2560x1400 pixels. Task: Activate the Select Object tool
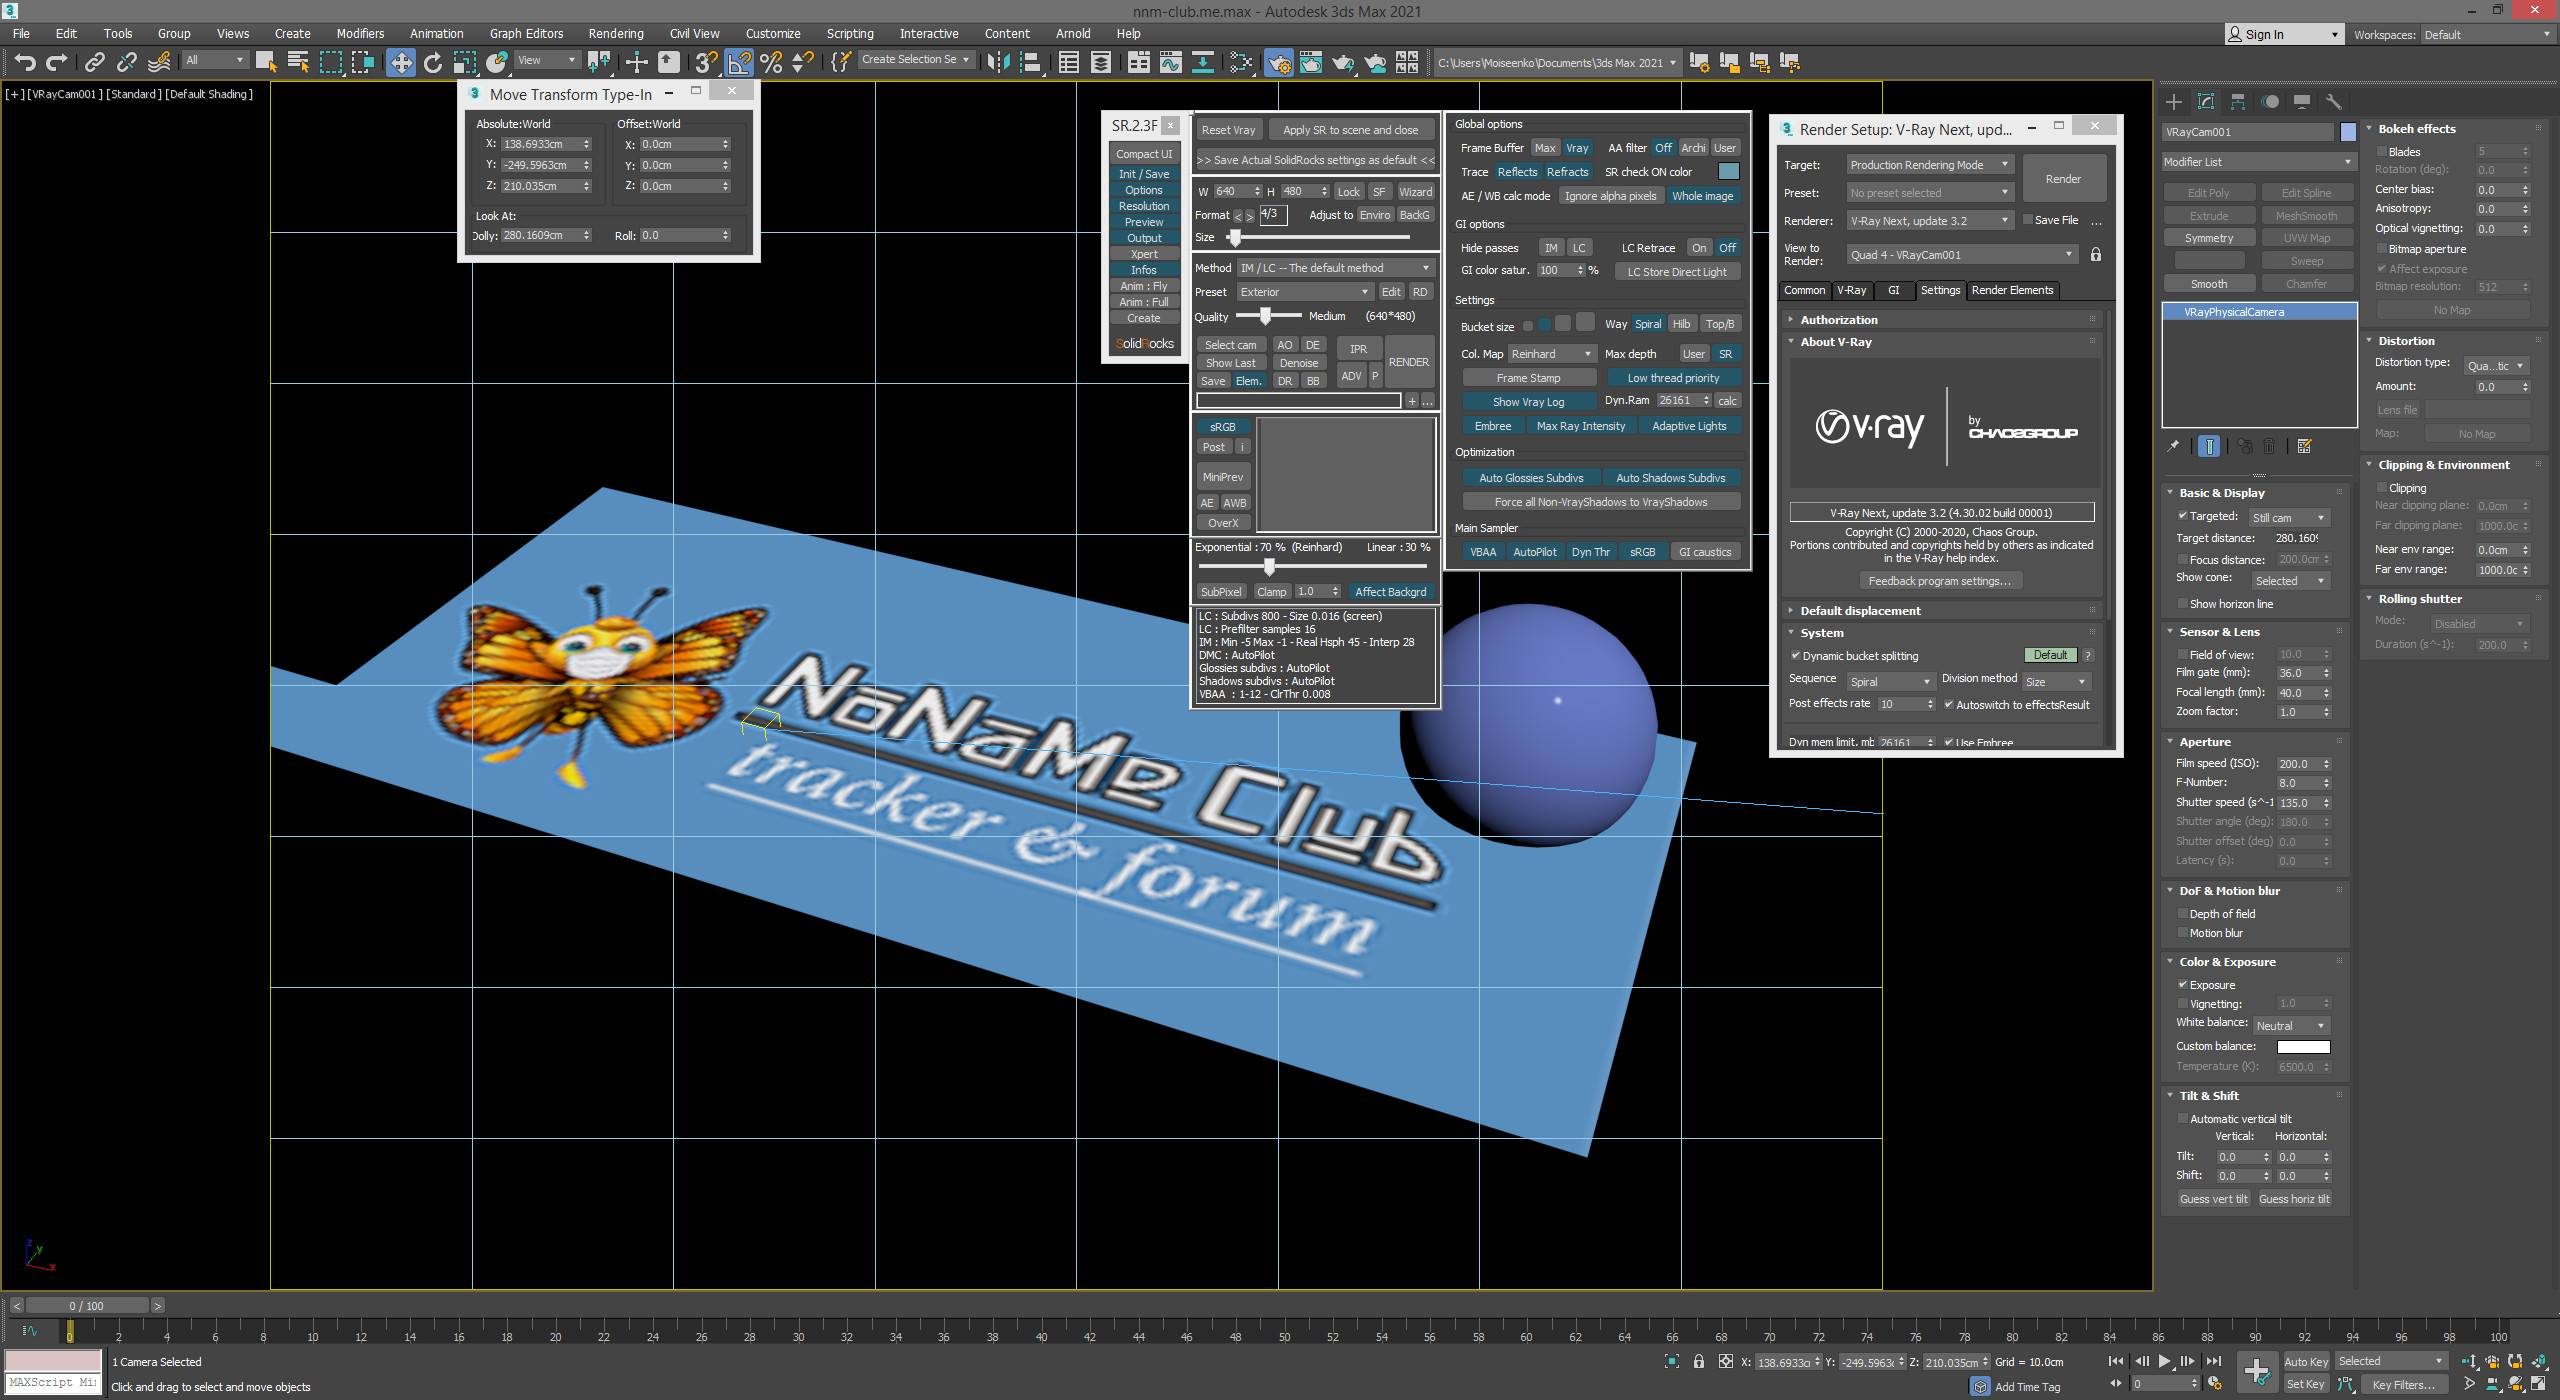(266, 62)
